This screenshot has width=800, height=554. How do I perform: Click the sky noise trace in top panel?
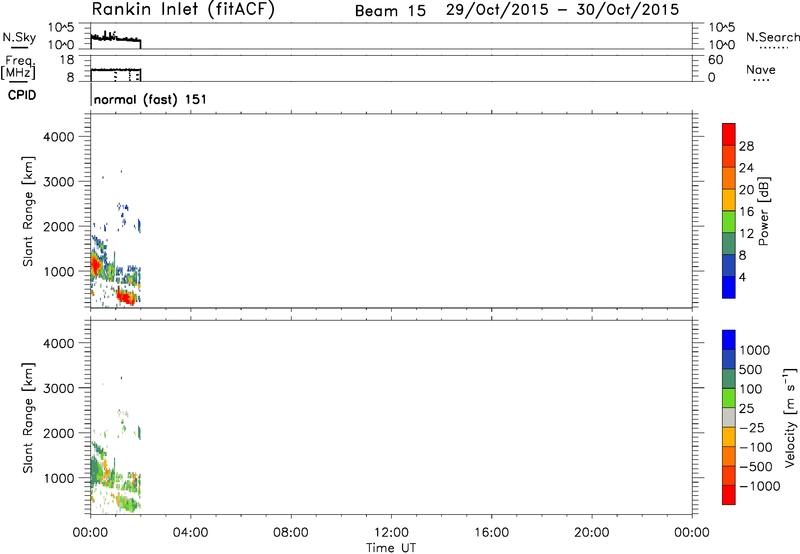(x=116, y=38)
